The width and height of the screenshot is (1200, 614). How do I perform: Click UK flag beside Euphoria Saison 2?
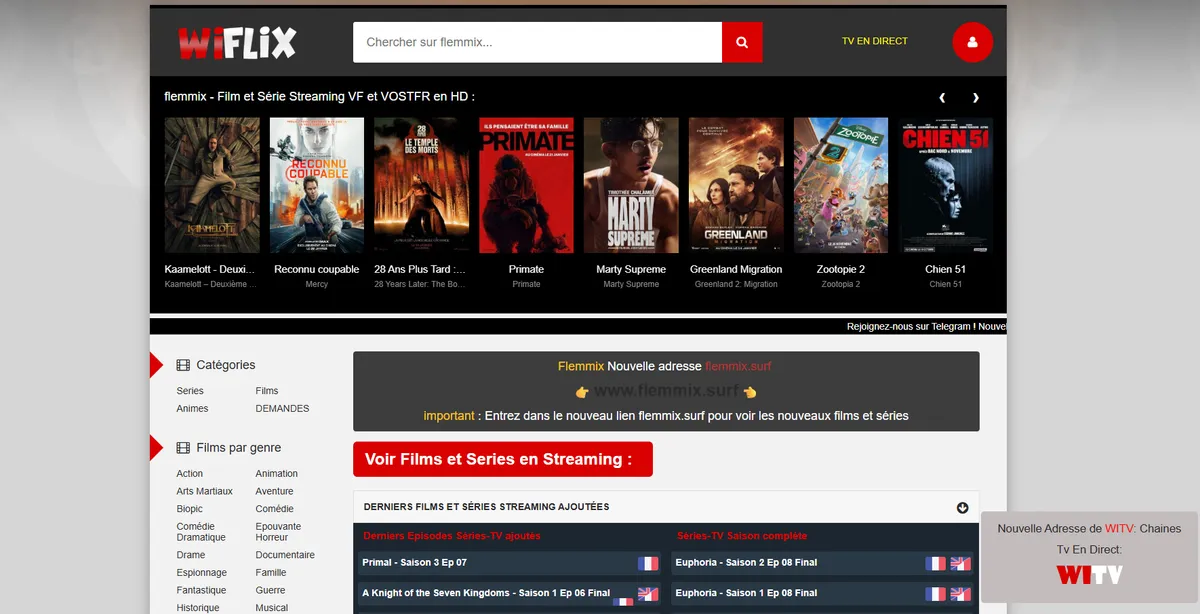pos(960,563)
